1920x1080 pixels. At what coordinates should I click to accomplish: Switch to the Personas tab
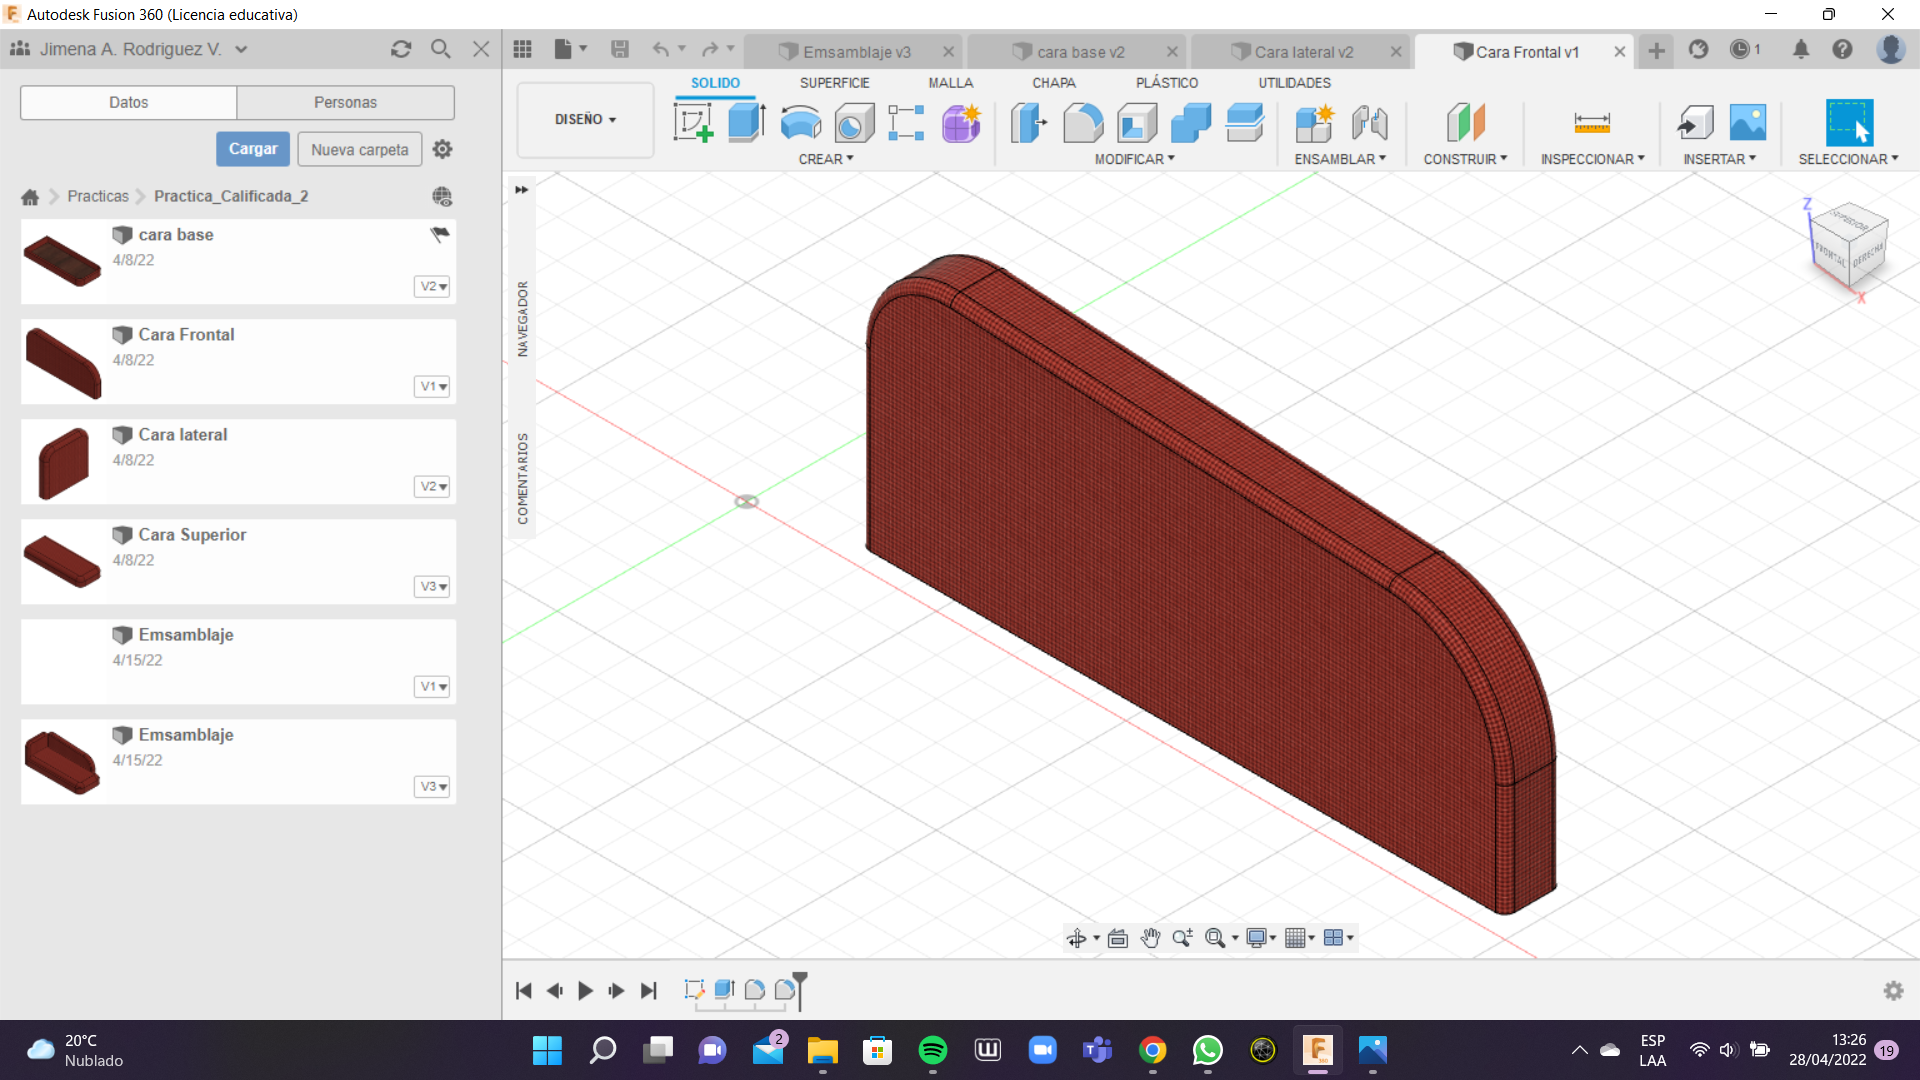tap(345, 102)
